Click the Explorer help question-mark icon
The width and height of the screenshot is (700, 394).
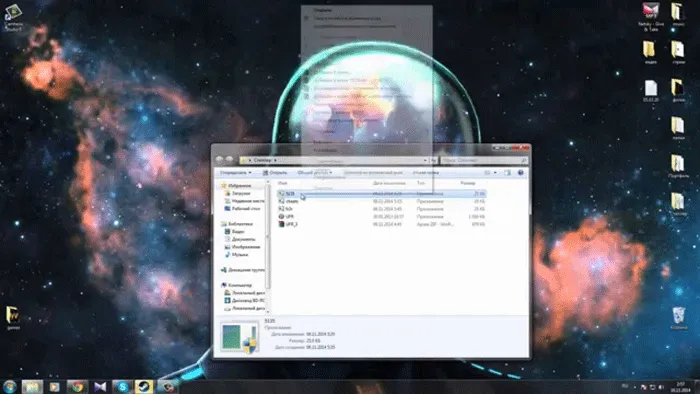coord(521,173)
